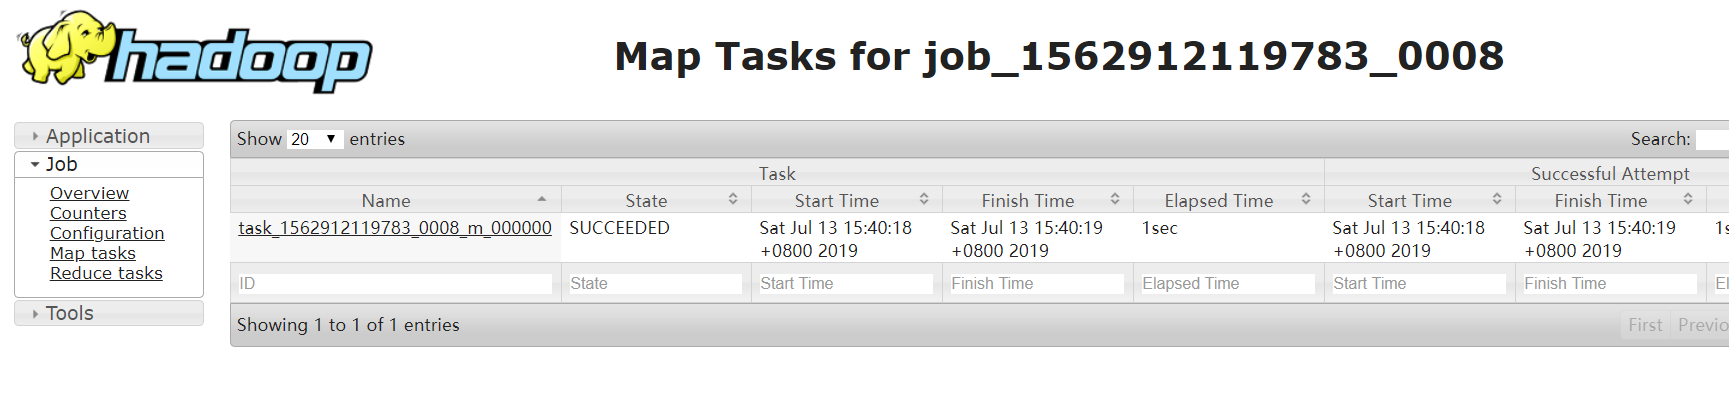Sort by Successful Attempt Finish Time arrows
The width and height of the screenshot is (1729, 394).
click(x=1688, y=200)
